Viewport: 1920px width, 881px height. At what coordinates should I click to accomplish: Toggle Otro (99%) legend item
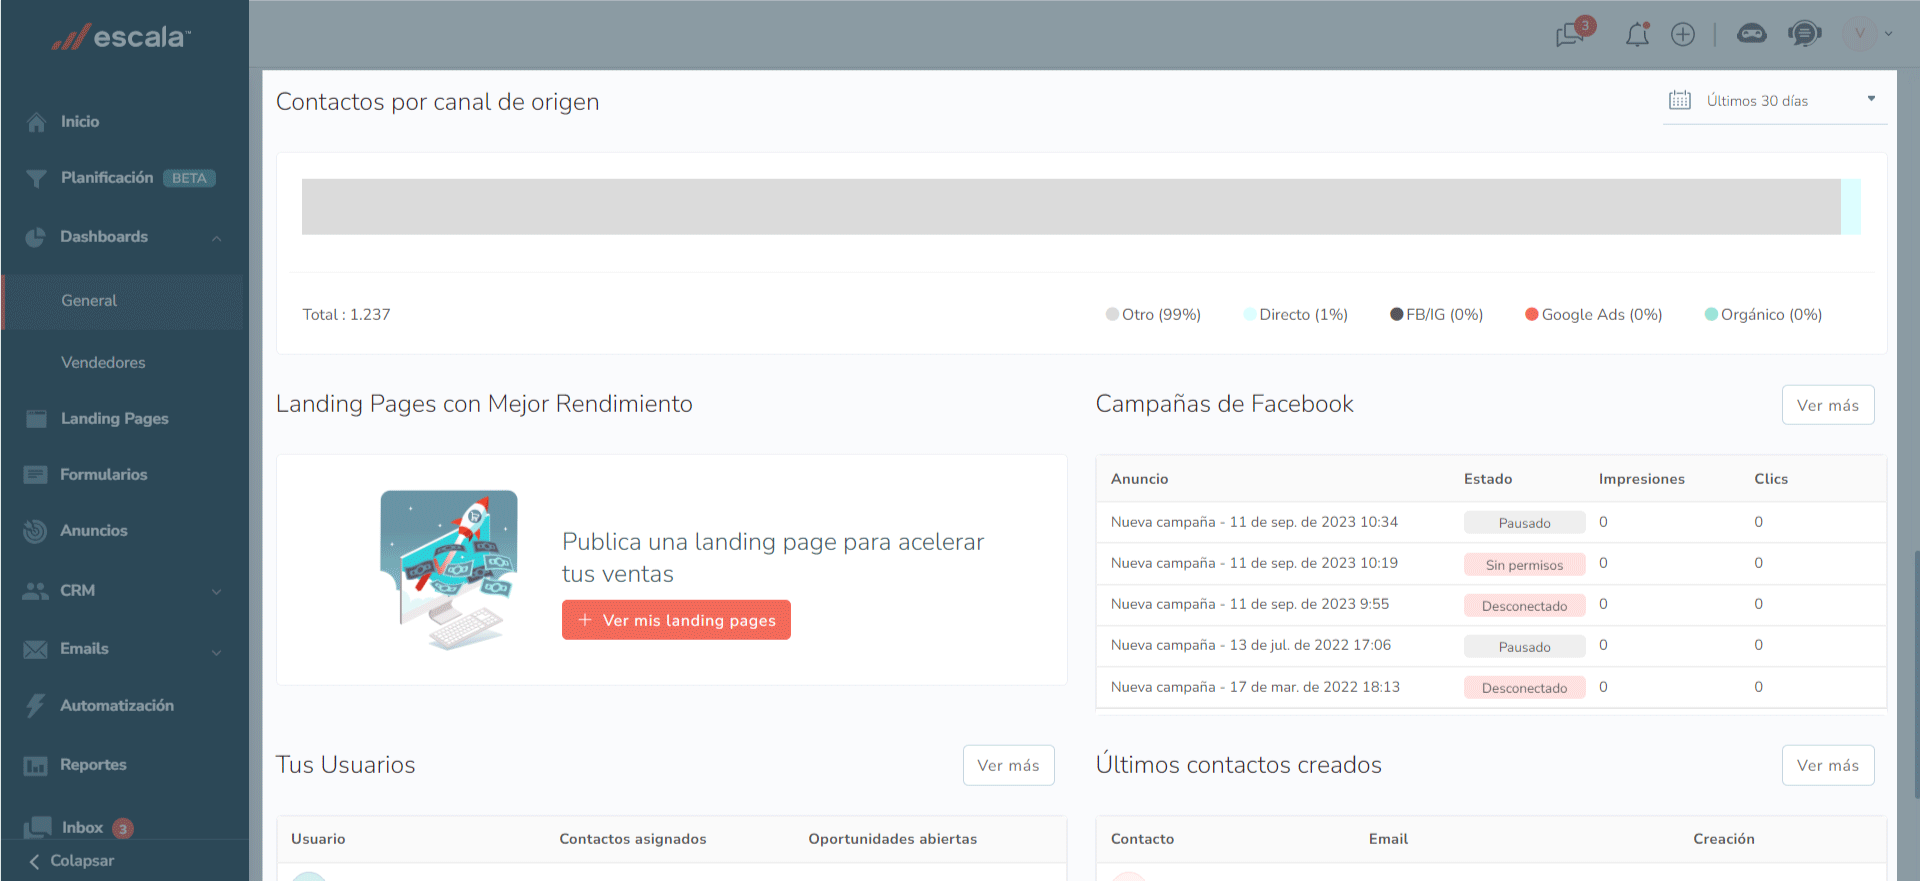(1153, 315)
